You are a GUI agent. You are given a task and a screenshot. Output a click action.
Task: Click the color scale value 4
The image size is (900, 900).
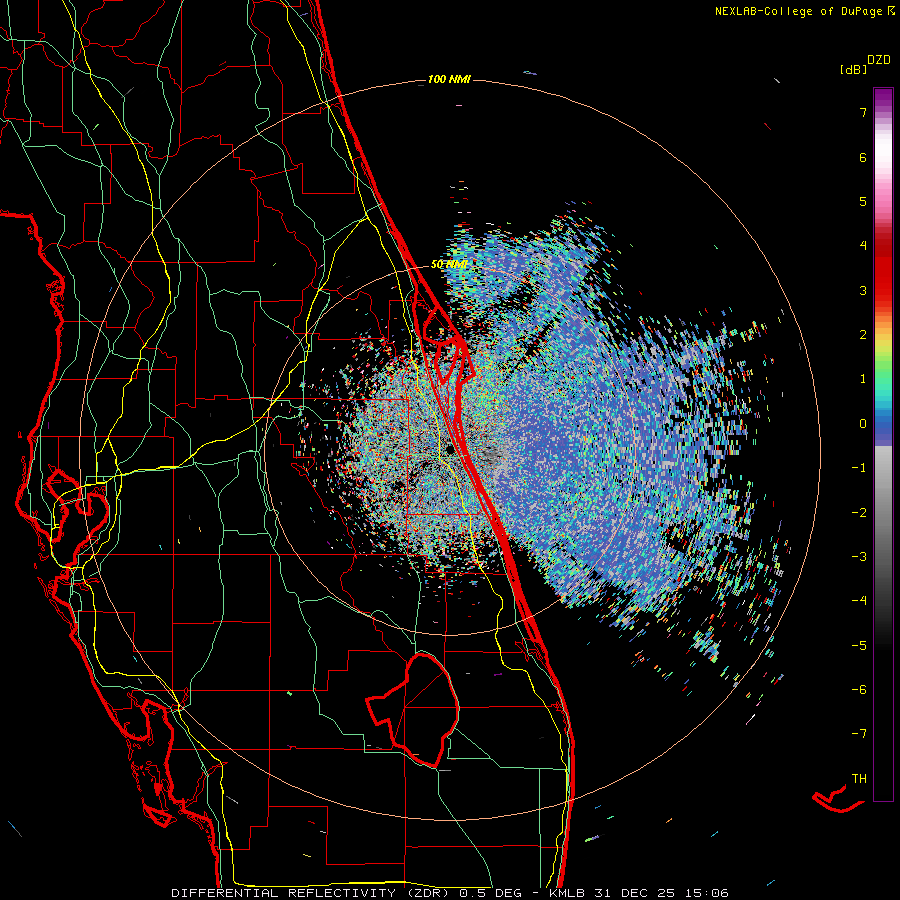863,246
